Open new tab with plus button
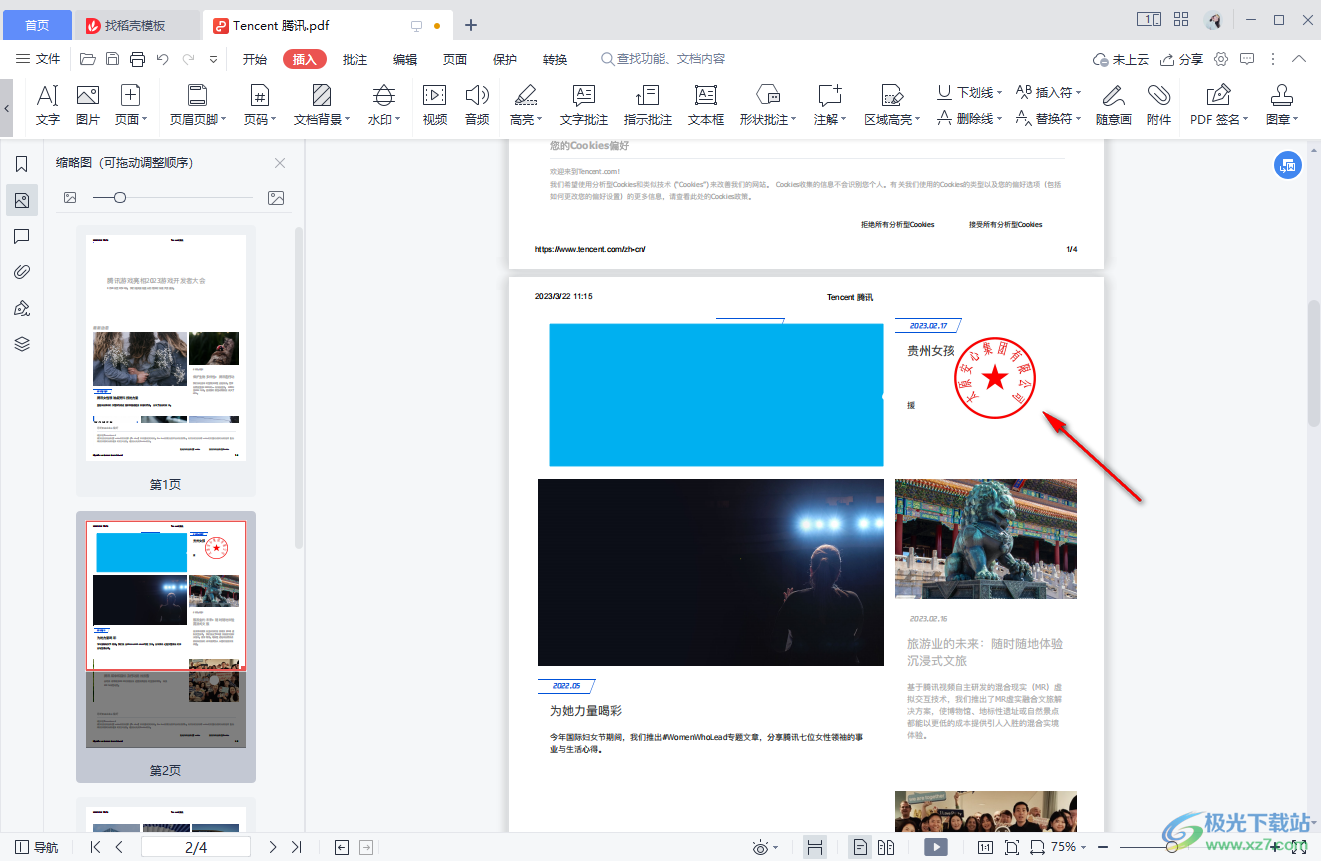Viewport: 1321px width, 861px height. click(x=471, y=25)
